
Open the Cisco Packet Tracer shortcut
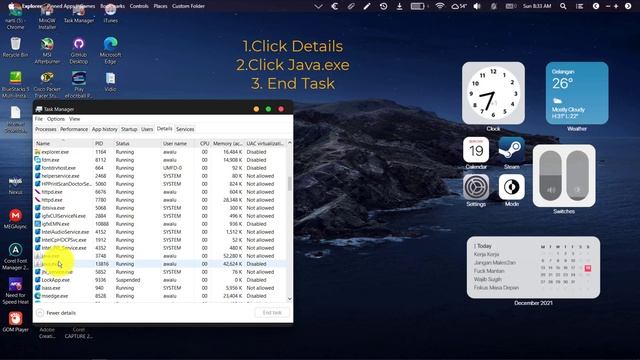[47, 84]
